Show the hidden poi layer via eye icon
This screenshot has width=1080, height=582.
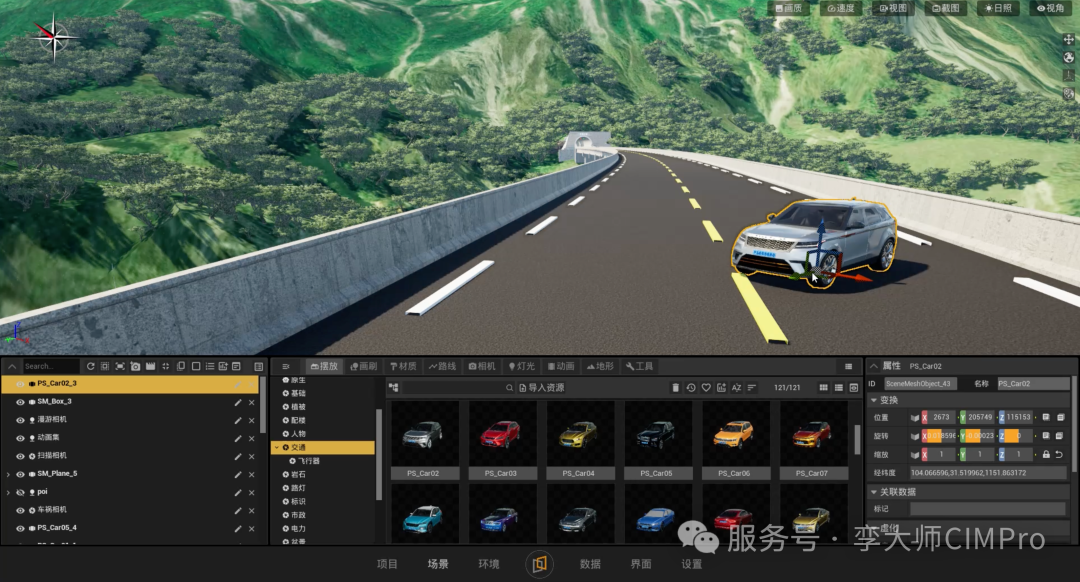click(20, 492)
